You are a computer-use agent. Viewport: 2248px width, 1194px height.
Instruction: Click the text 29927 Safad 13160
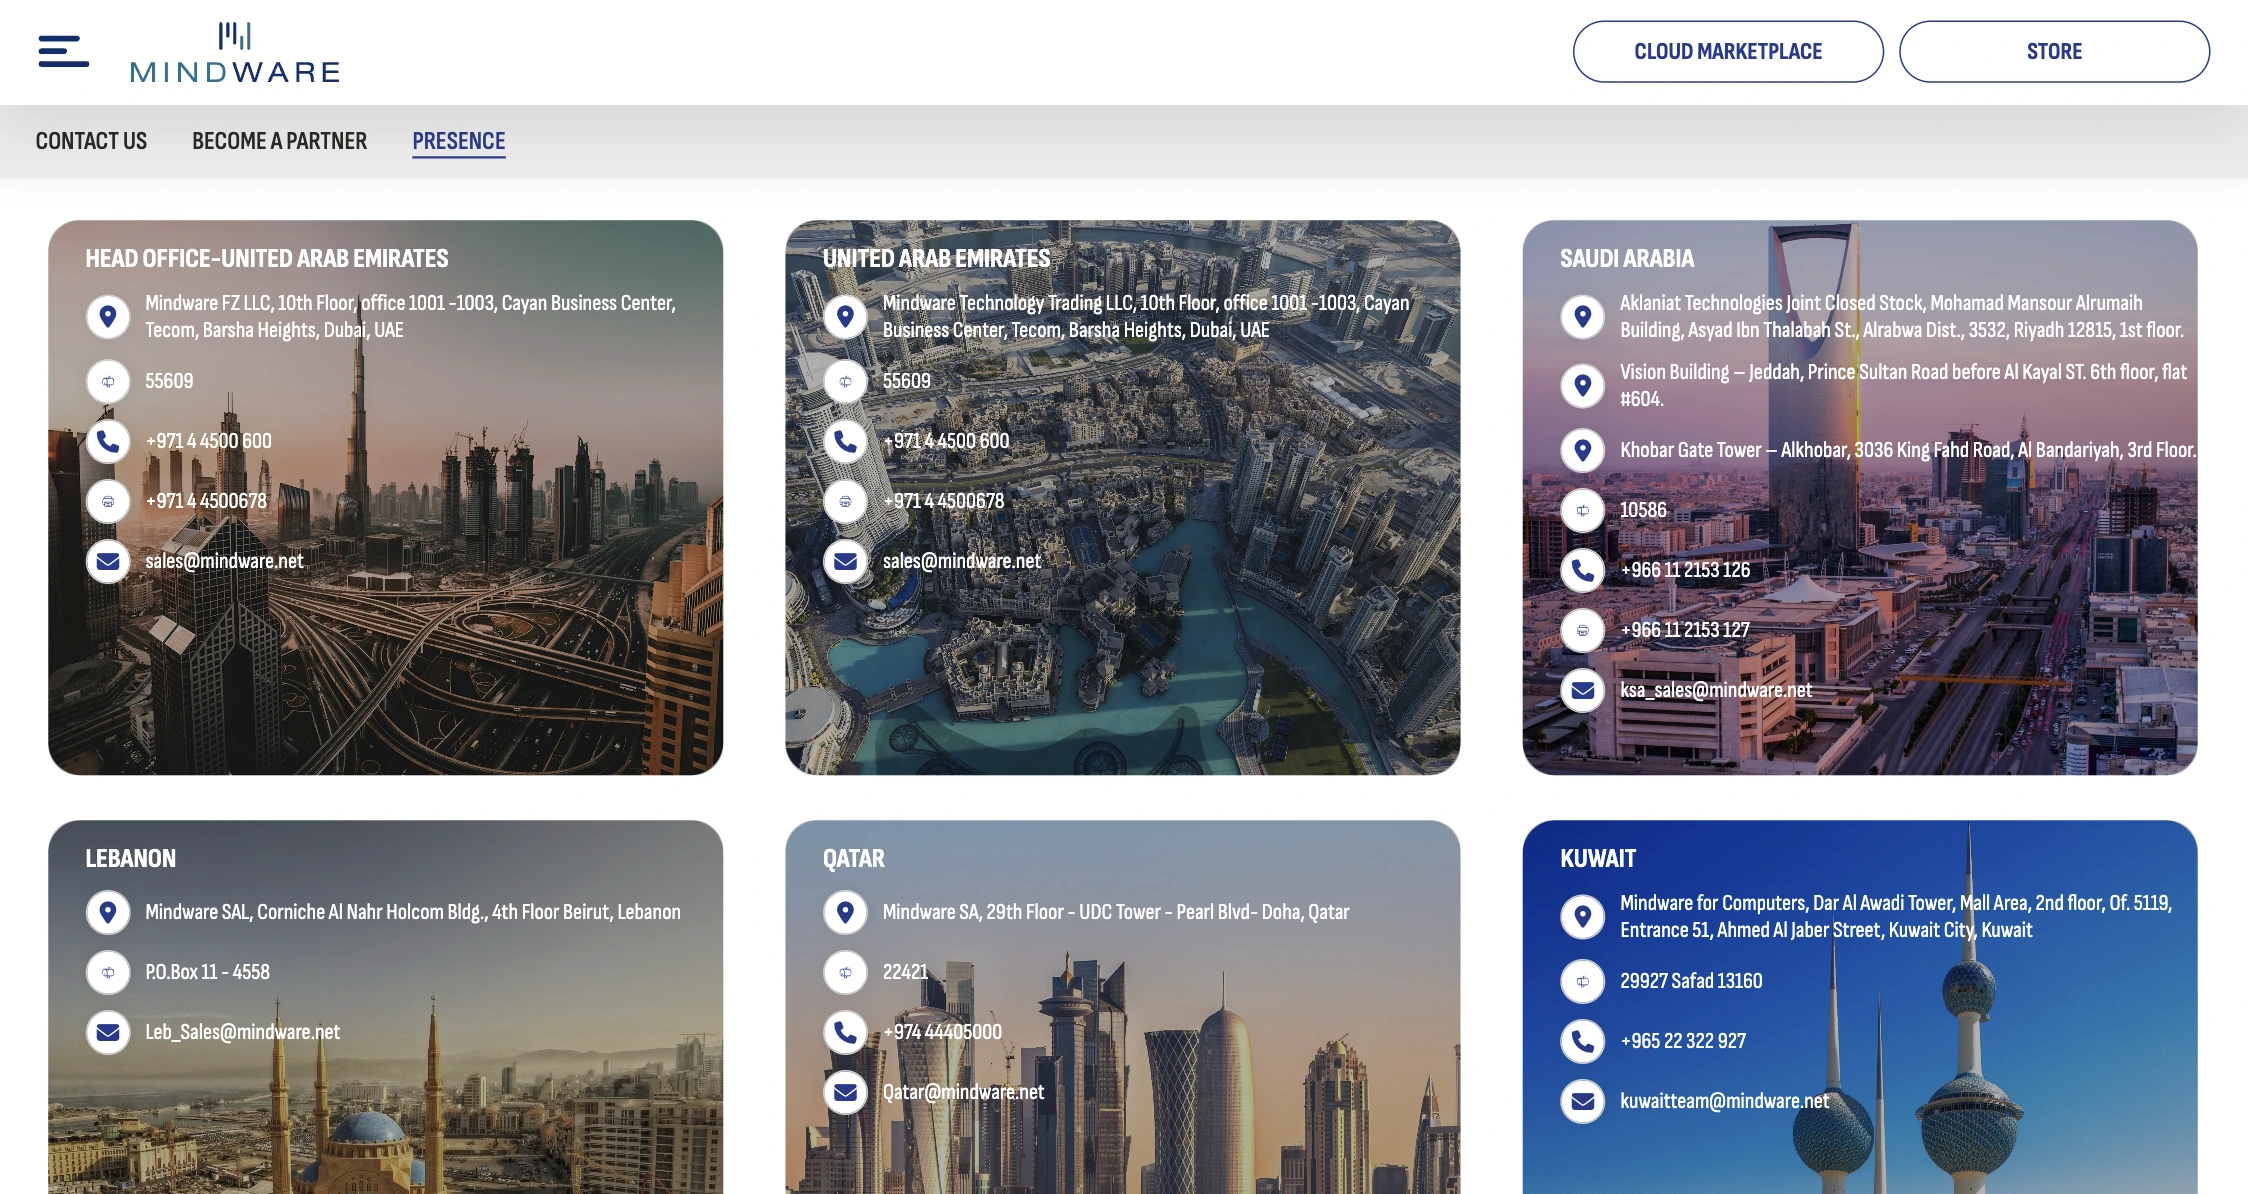(1691, 981)
